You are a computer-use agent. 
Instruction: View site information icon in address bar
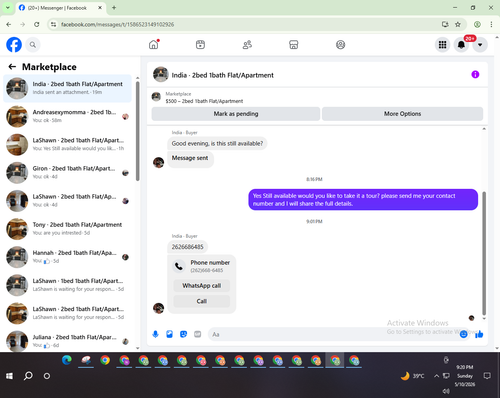(53, 24)
